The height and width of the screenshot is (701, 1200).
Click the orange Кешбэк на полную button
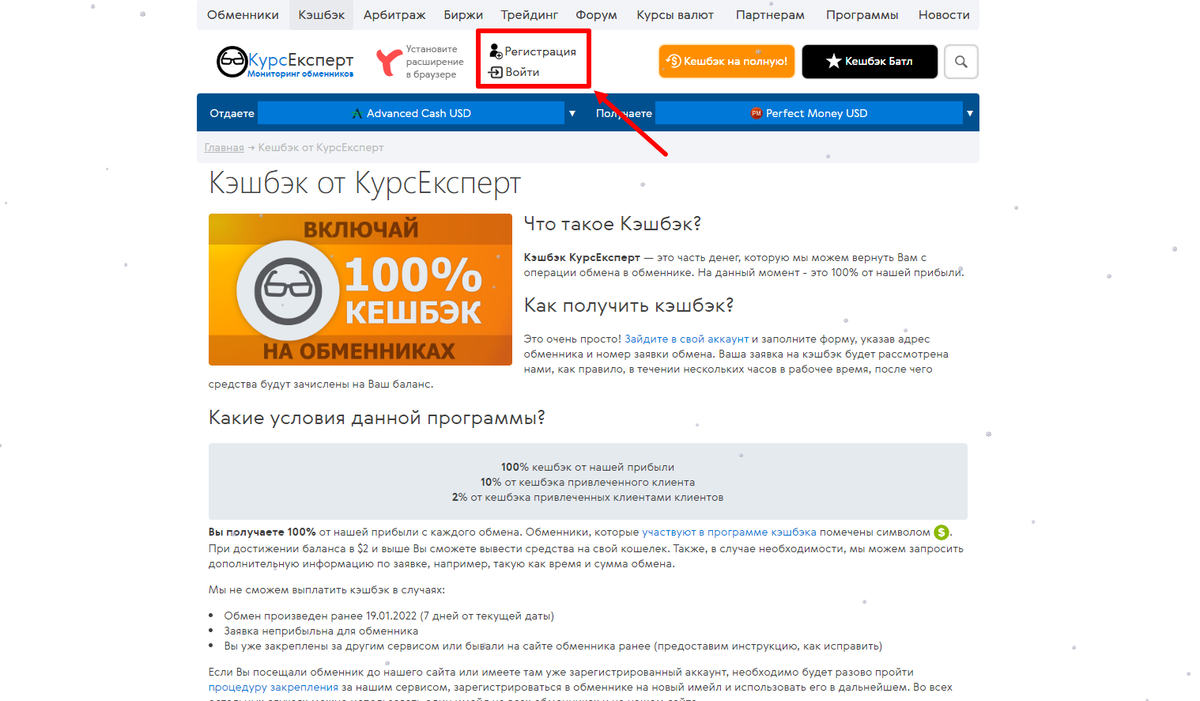click(727, 62)
